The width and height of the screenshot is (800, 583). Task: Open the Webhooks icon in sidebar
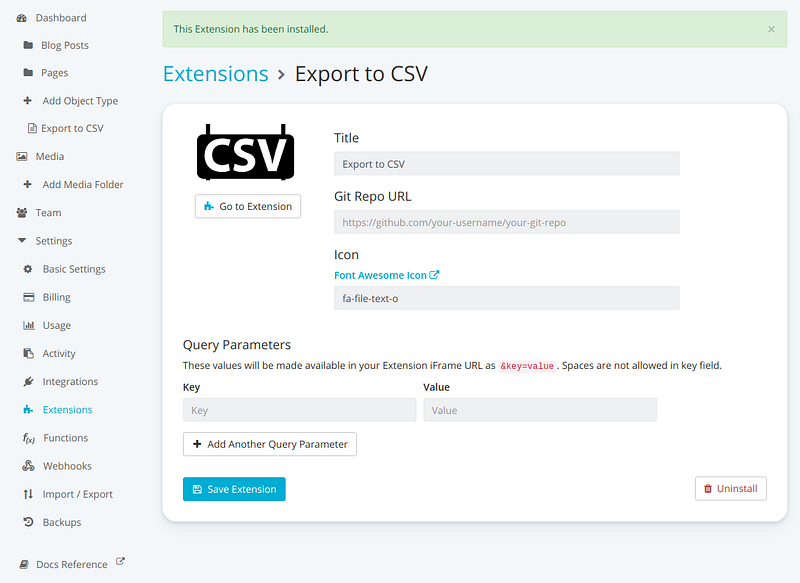coord(28,466)
